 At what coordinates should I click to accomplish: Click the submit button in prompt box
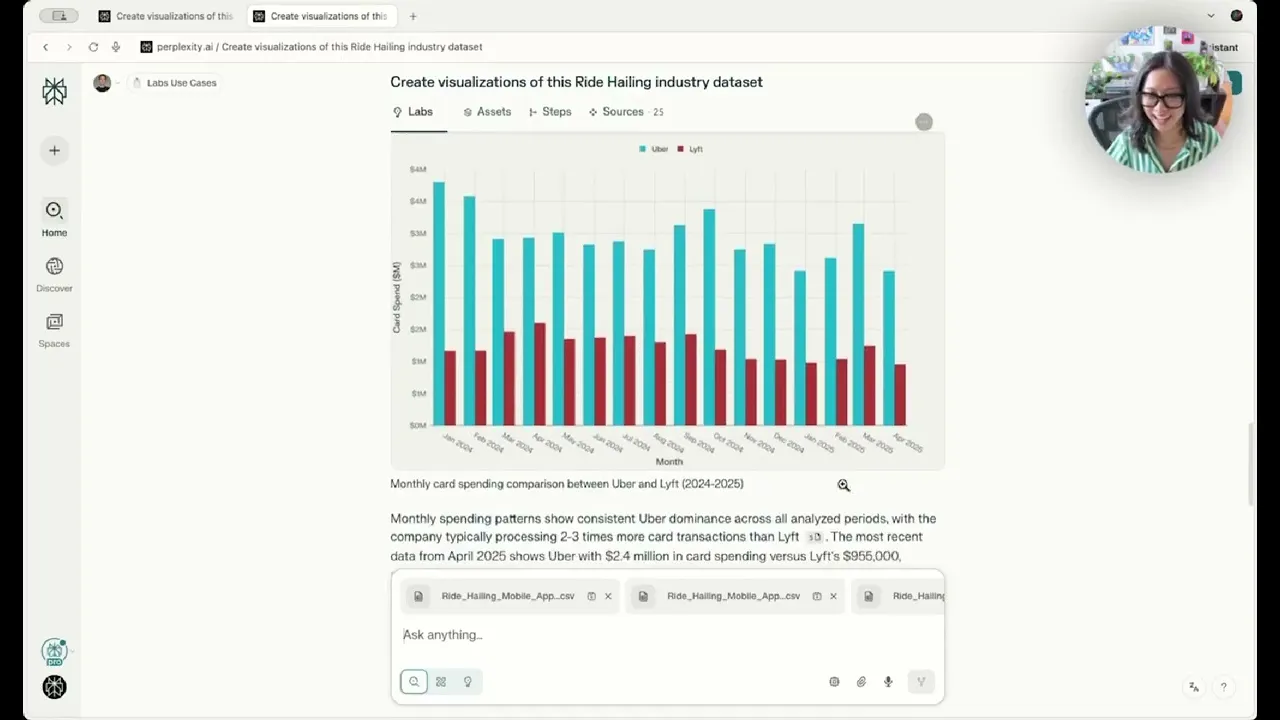921,682
